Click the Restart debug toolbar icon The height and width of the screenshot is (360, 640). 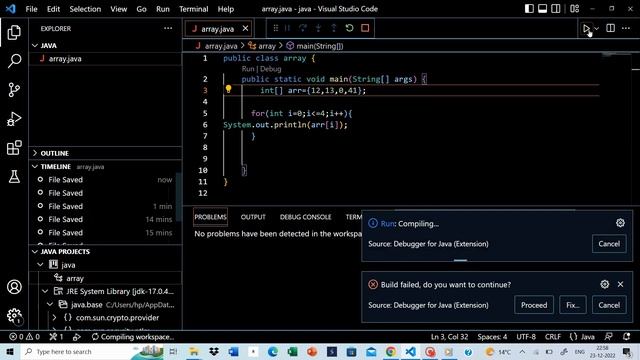tap(349, 28)
